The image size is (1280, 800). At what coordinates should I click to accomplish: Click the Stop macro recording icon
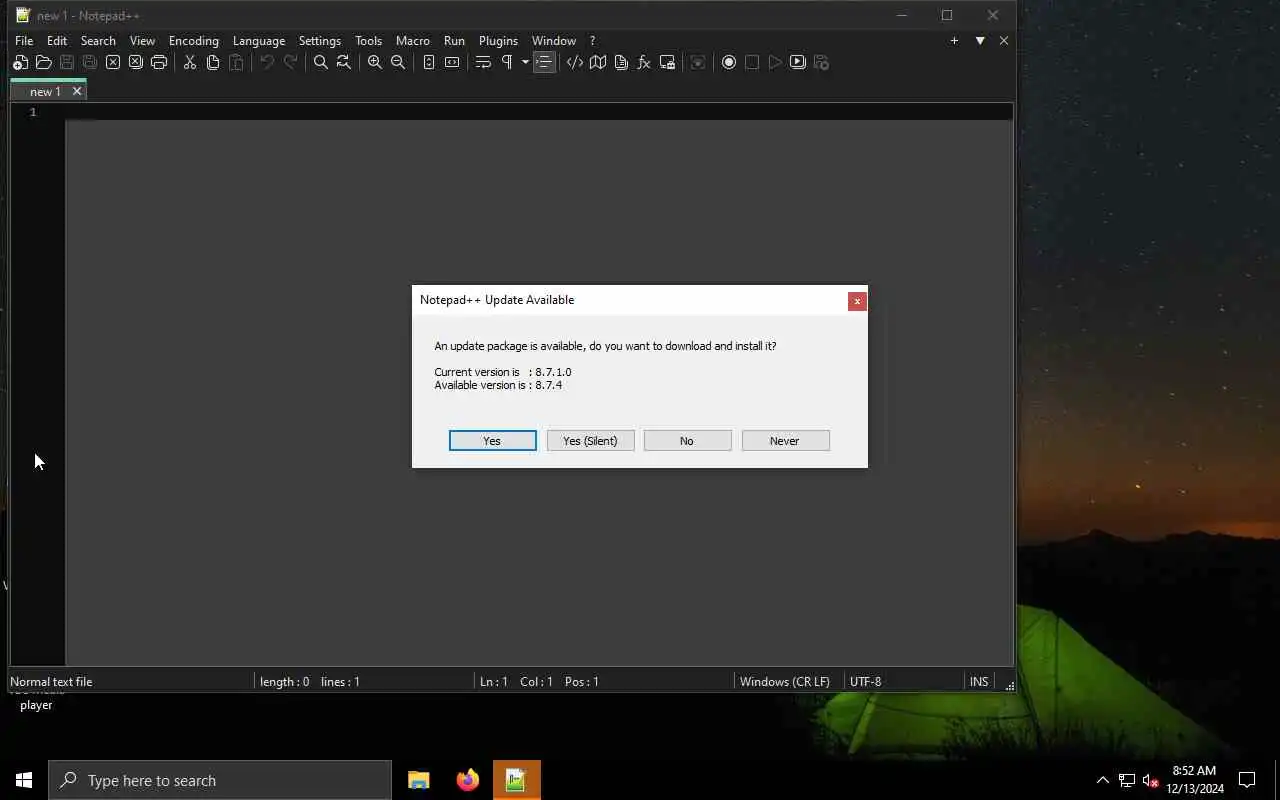[x=751, y=62]
